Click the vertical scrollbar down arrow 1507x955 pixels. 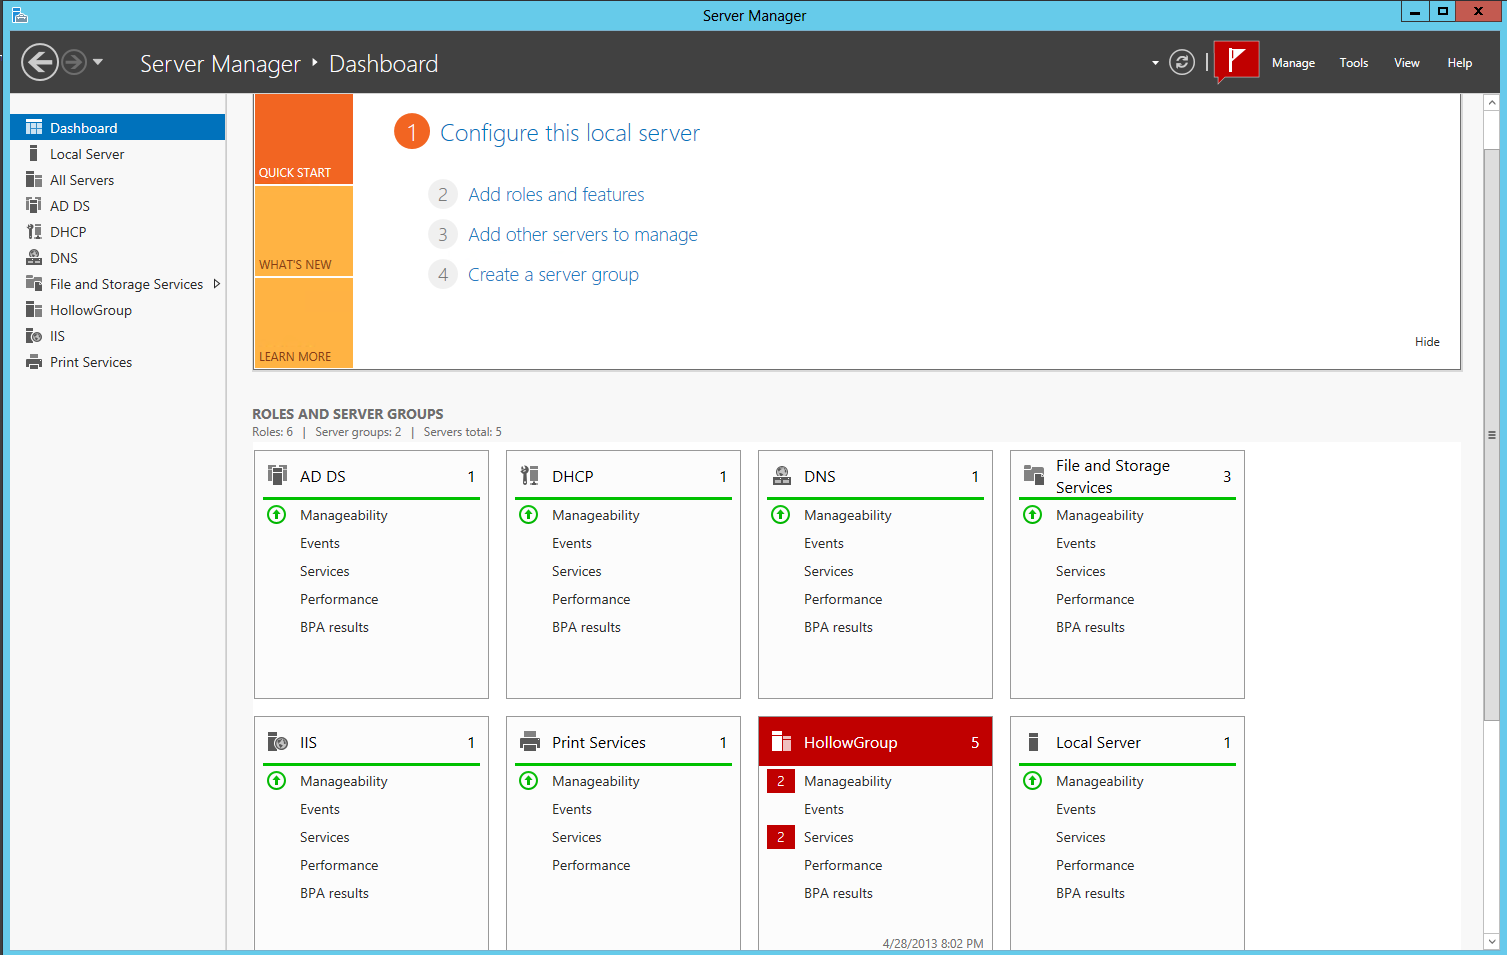(1491, 941)
